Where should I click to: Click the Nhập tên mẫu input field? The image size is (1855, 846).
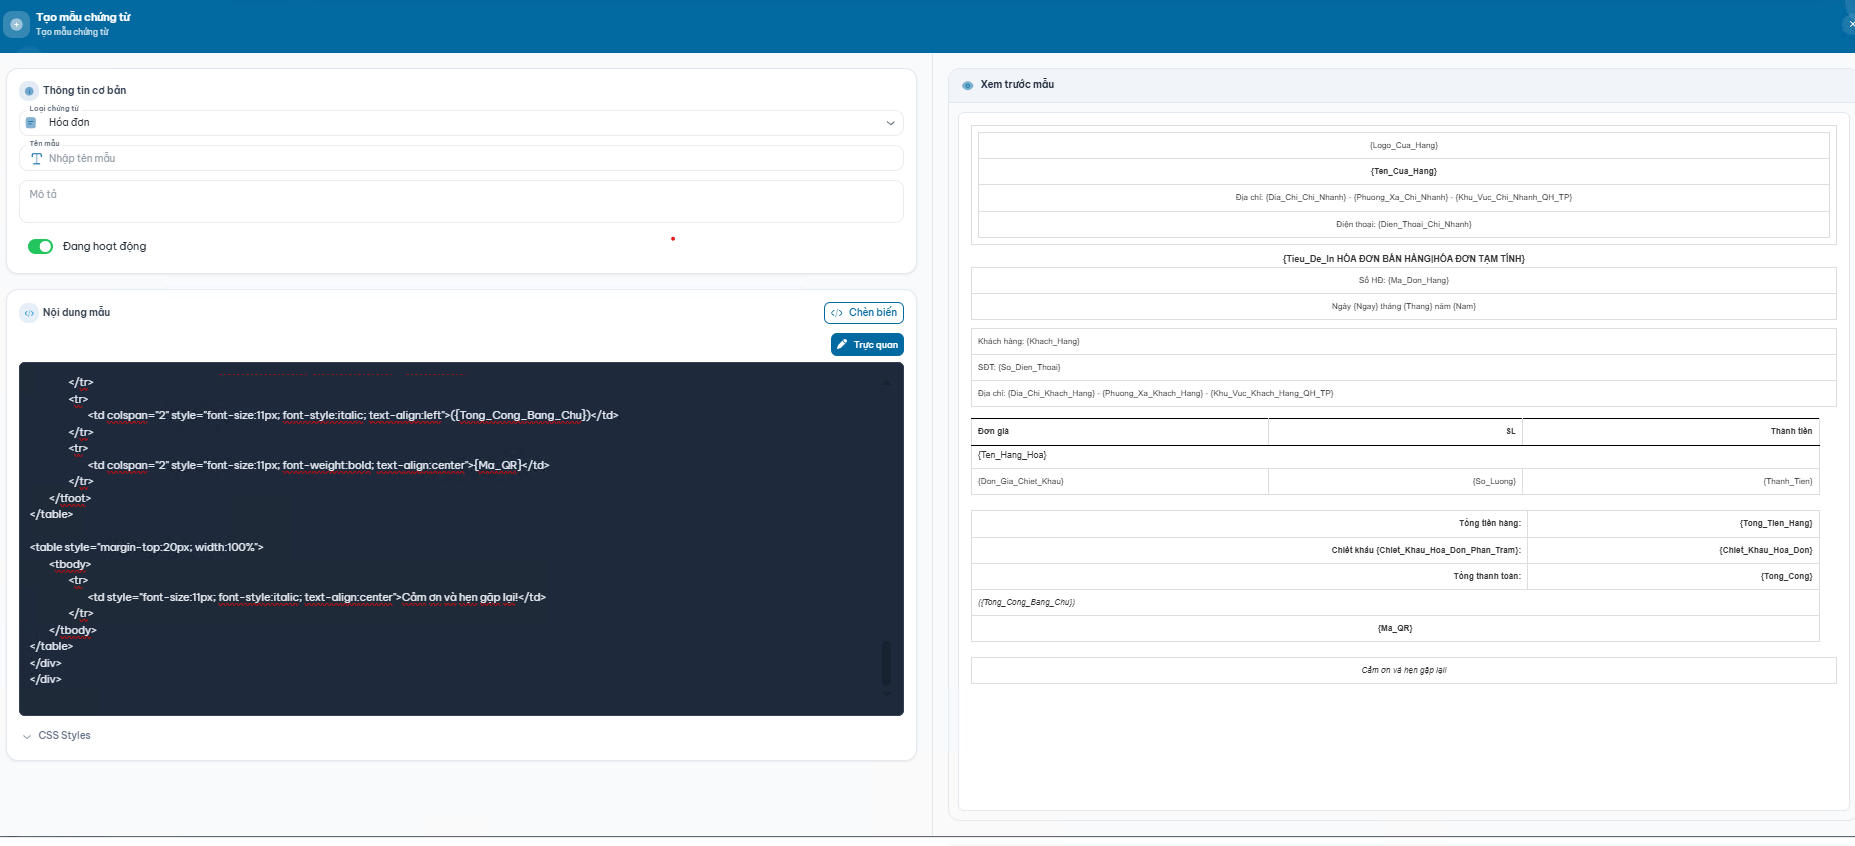pos(470,159)
